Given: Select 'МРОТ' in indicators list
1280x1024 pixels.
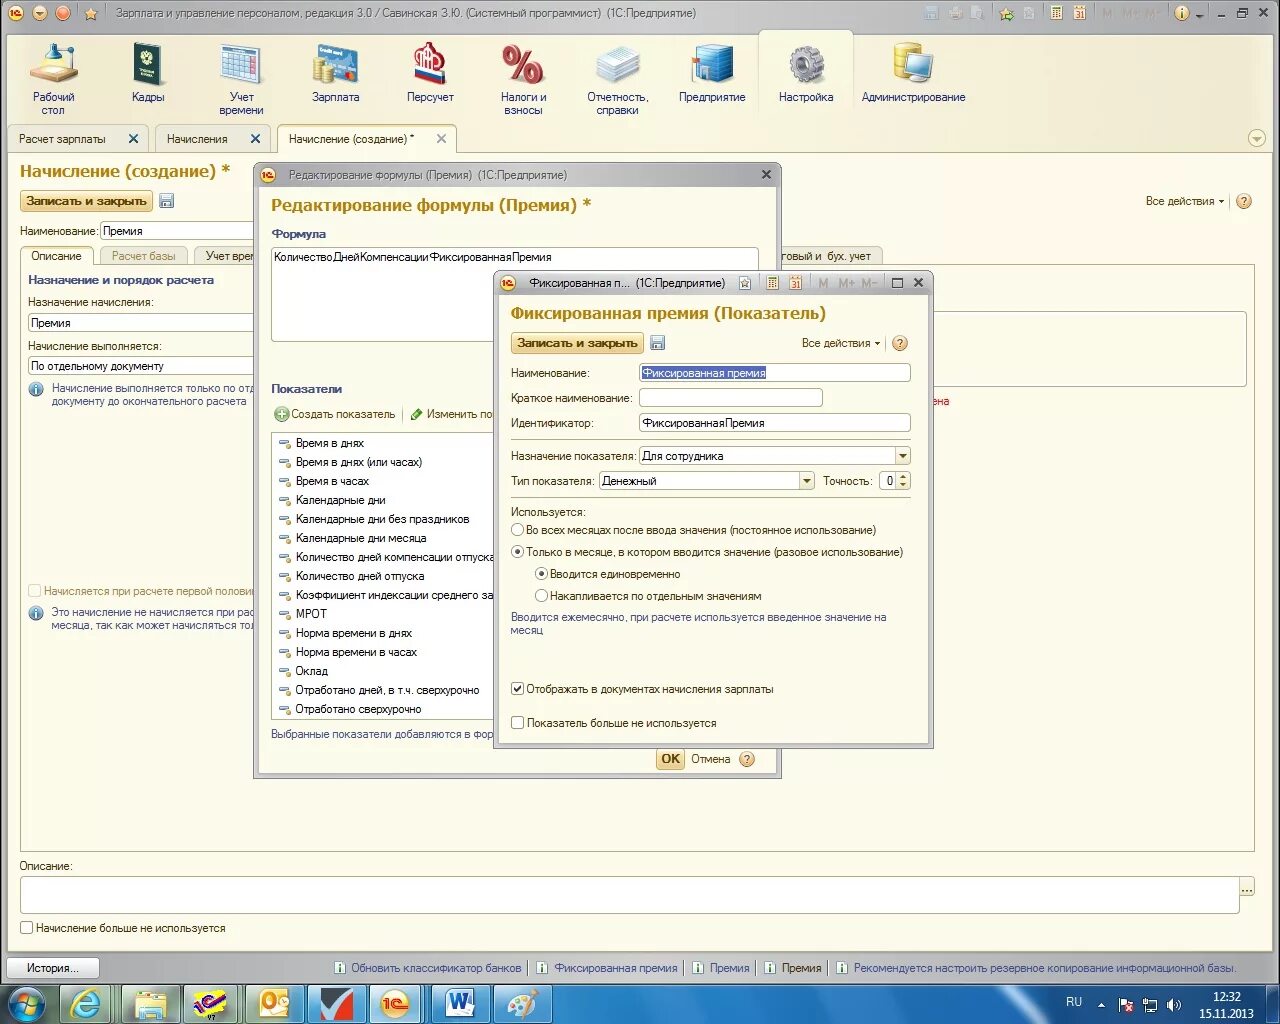Looking at the screenshot, I should point(311,614).
